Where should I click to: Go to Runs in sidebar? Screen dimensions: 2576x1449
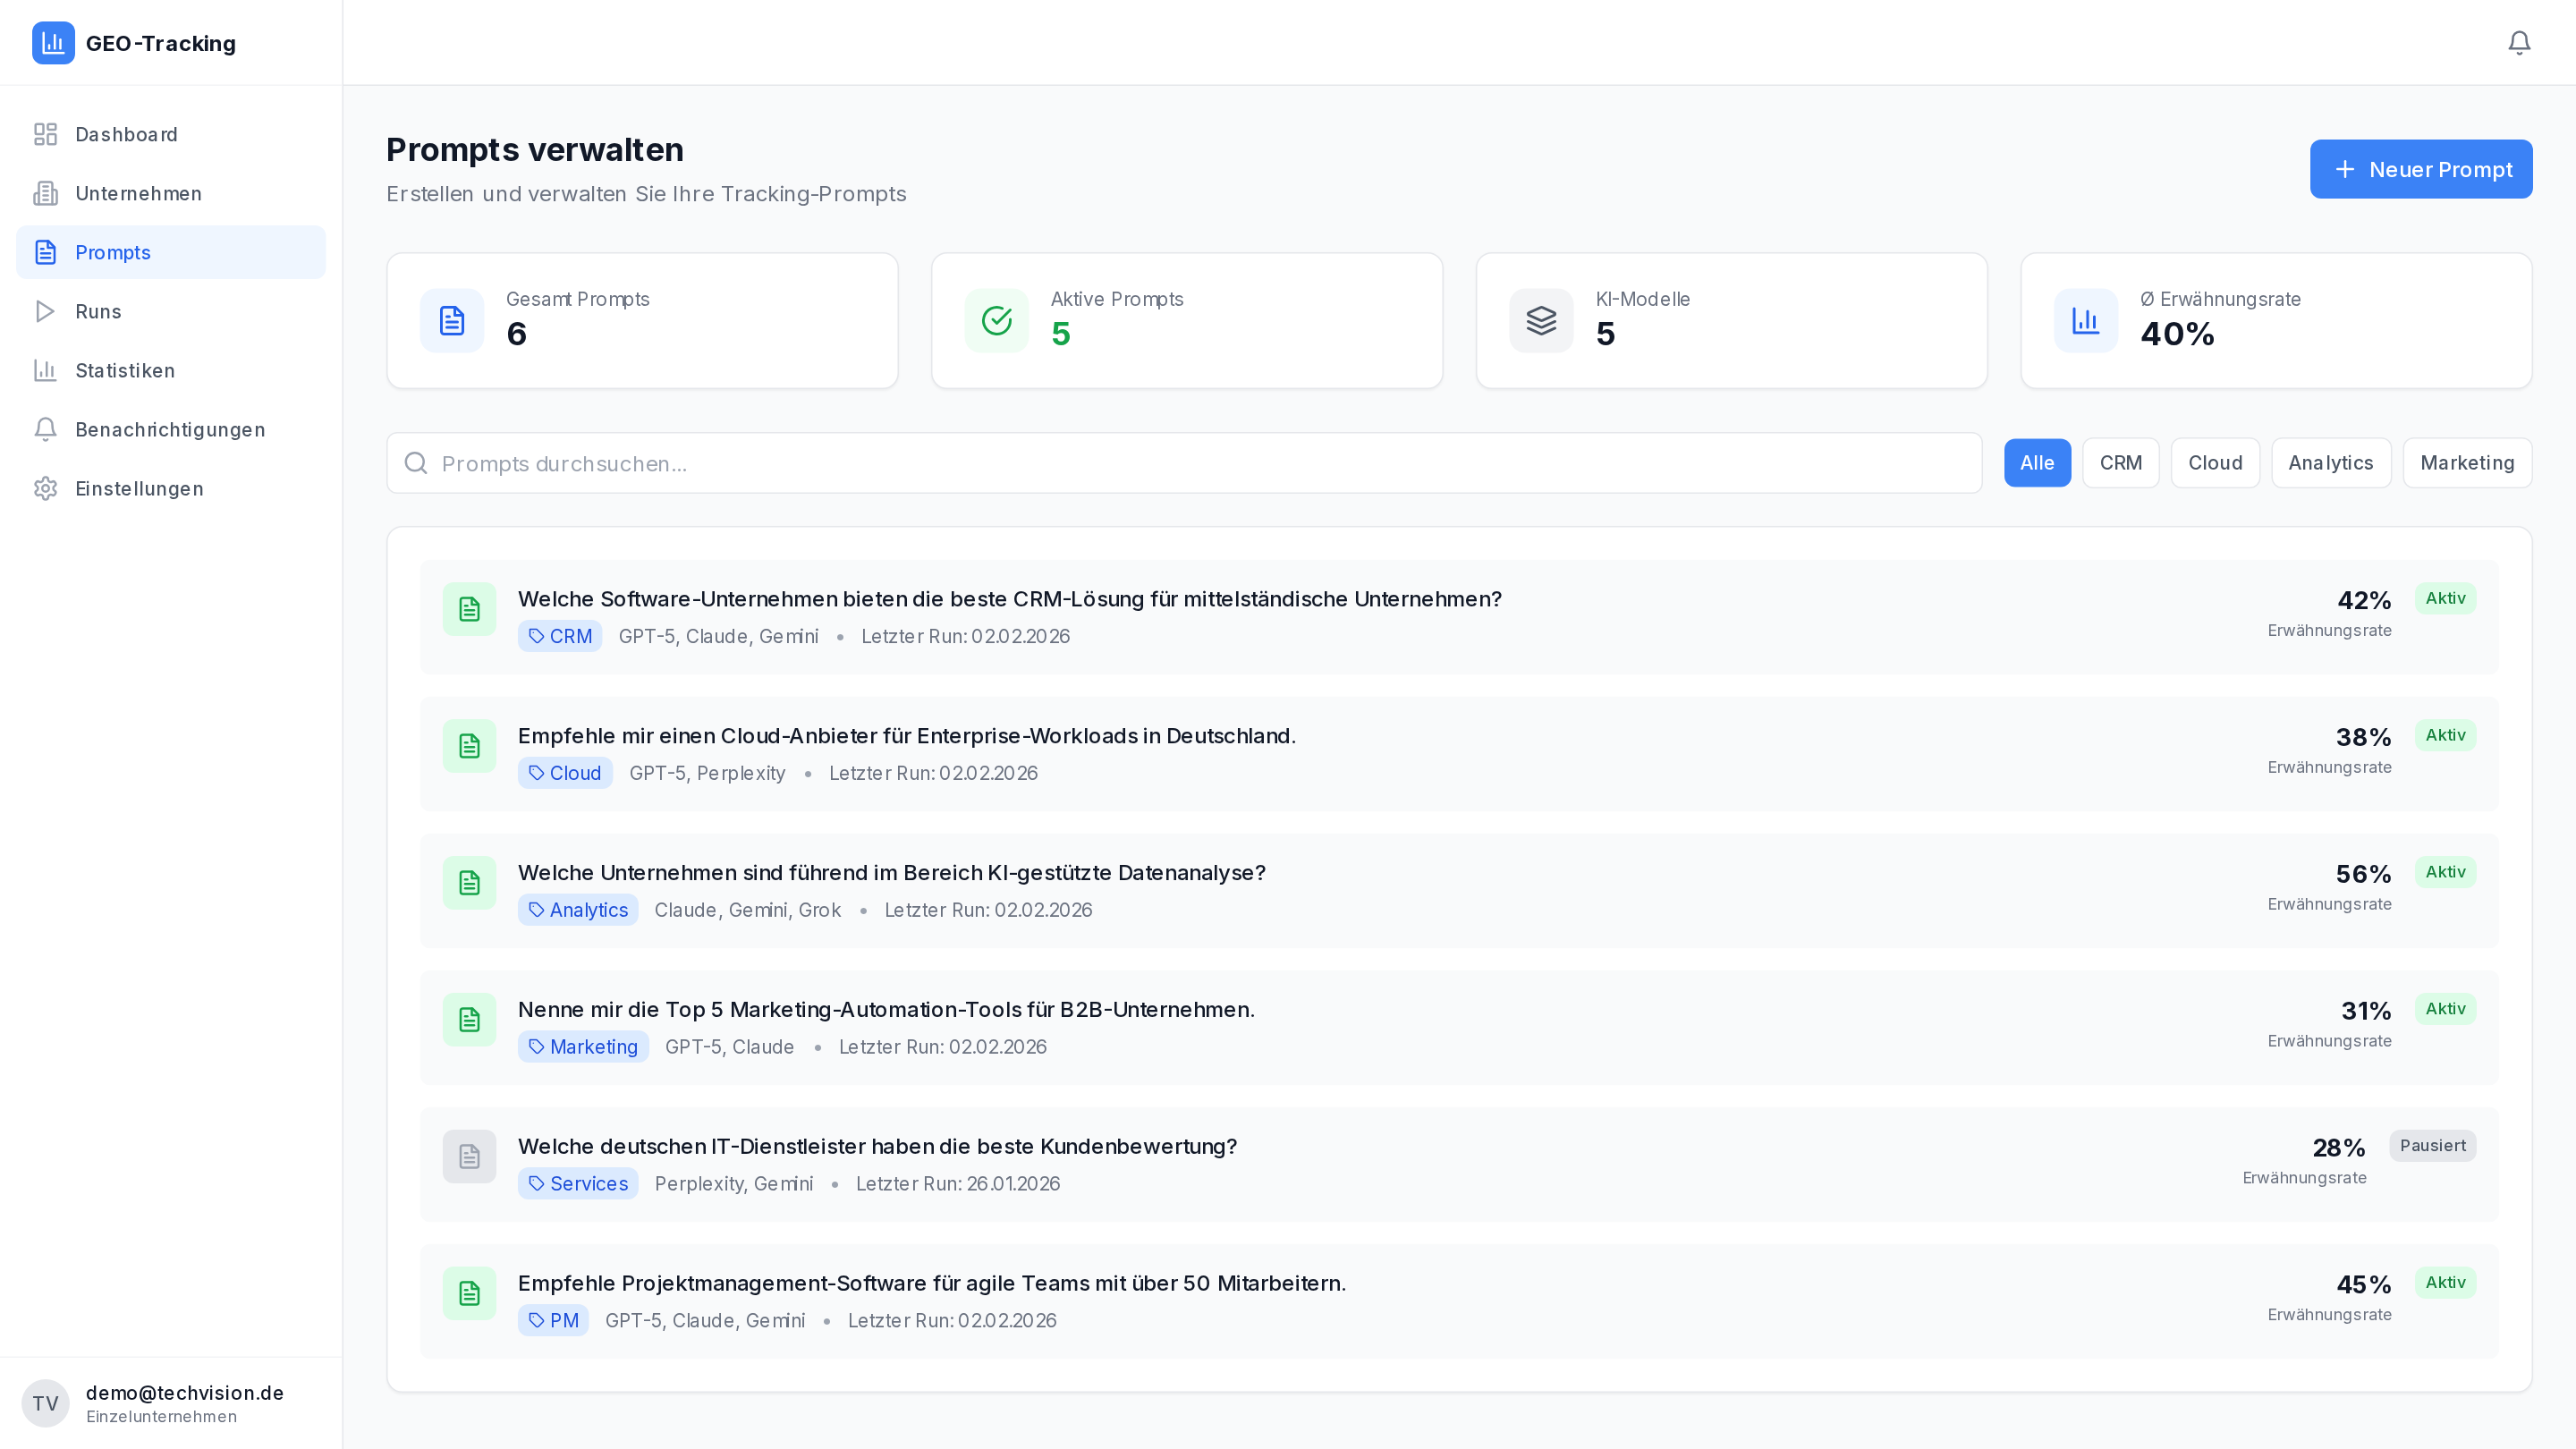(98, 312)
